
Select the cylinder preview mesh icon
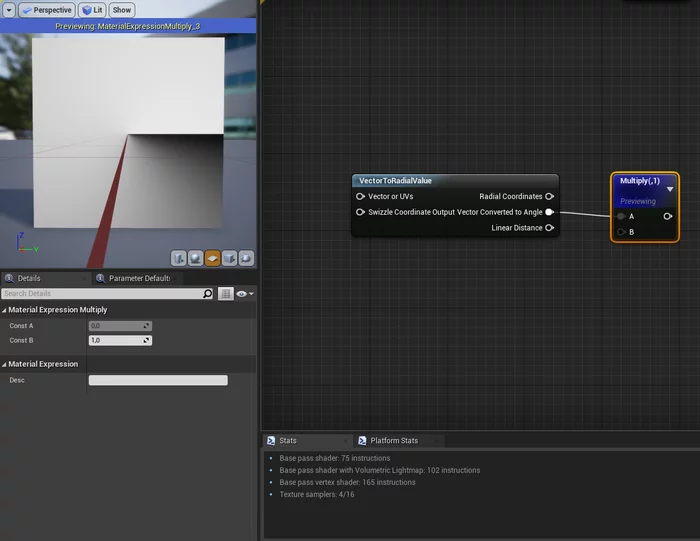(x=179, y=258)
